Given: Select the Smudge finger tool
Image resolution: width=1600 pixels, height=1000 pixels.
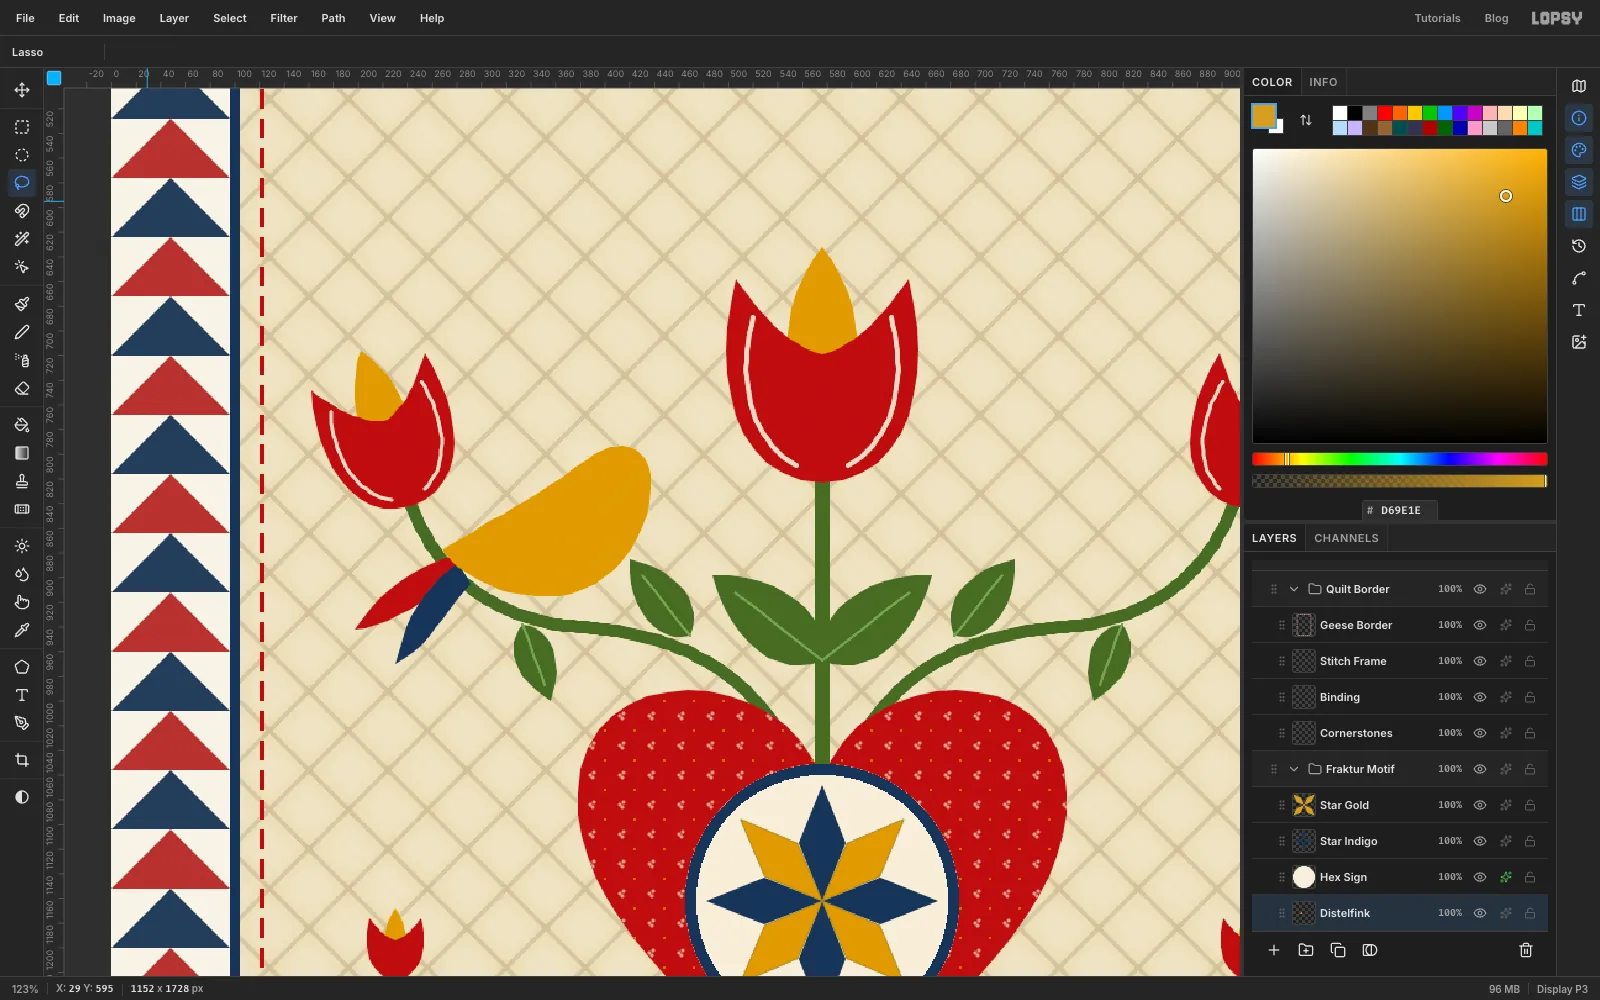Looking at the screenshot, I should pyautogui.click(x=22, y=602).
